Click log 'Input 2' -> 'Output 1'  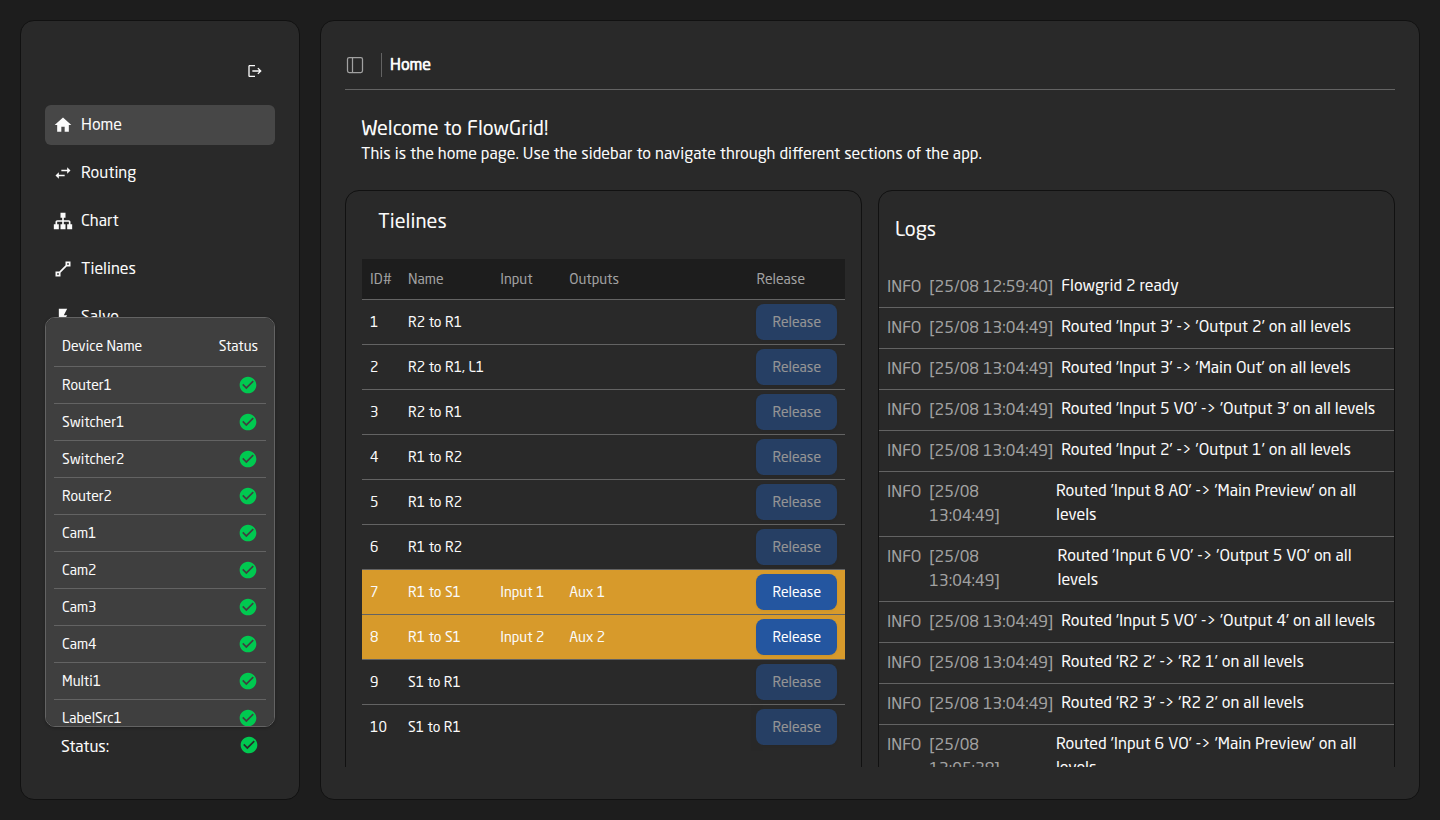pyautogui.click(x=1136, y=451)
